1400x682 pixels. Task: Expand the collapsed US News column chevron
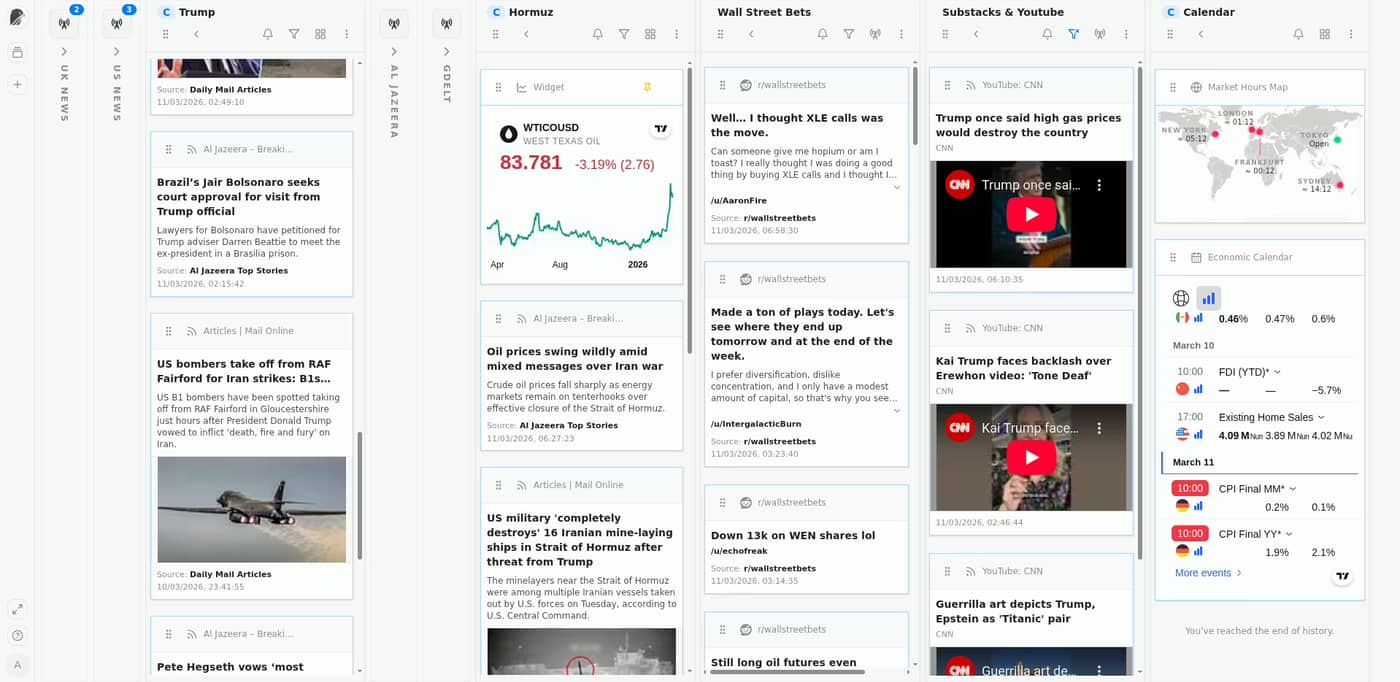point(116,51)
